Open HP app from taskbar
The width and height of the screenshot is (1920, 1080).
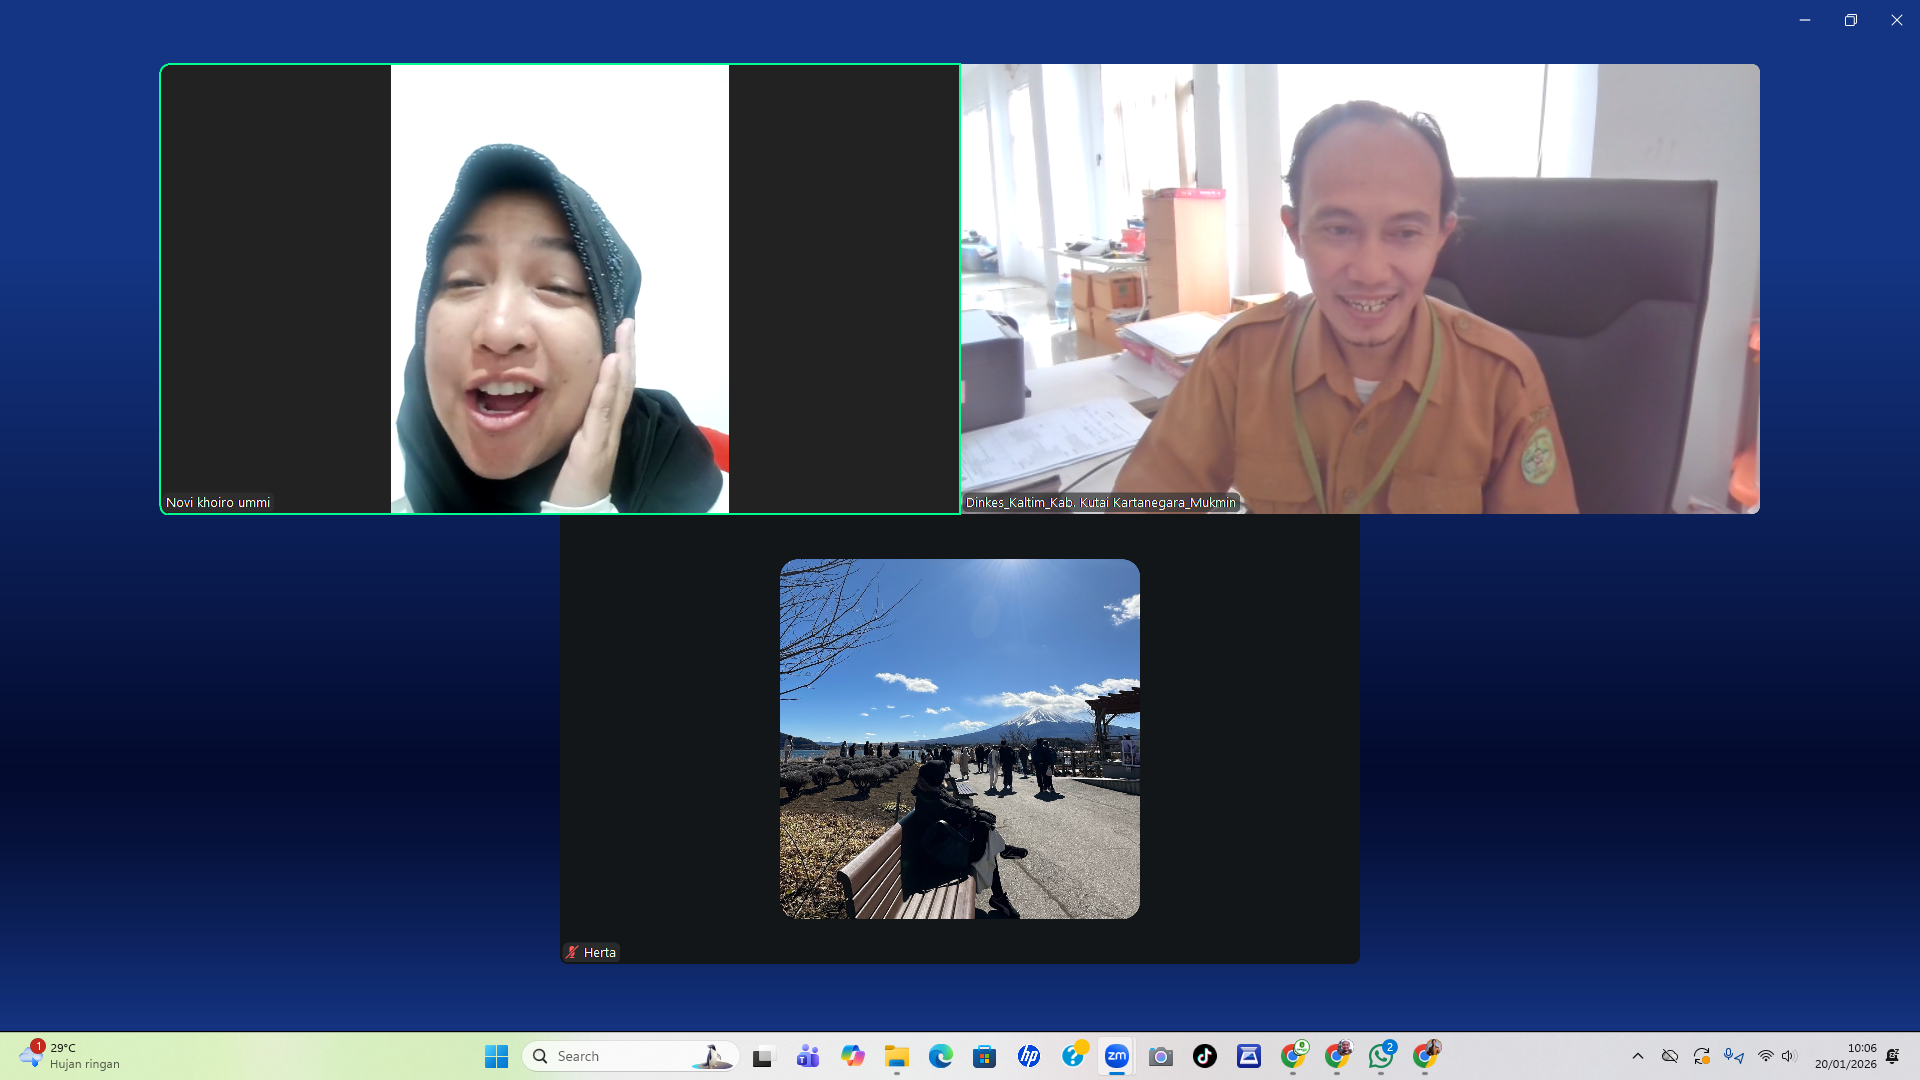(x=1029, y=1056)
